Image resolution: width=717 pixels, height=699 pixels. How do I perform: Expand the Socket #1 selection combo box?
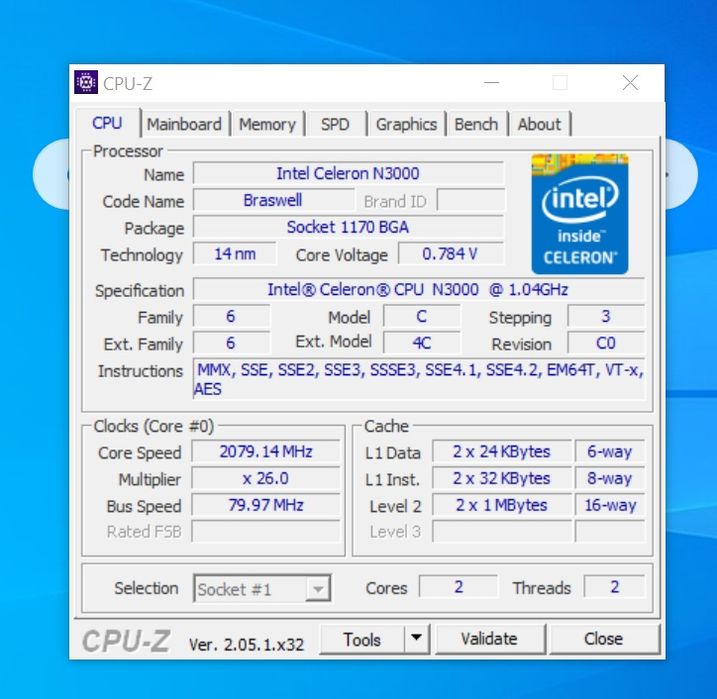pos(262,588)
